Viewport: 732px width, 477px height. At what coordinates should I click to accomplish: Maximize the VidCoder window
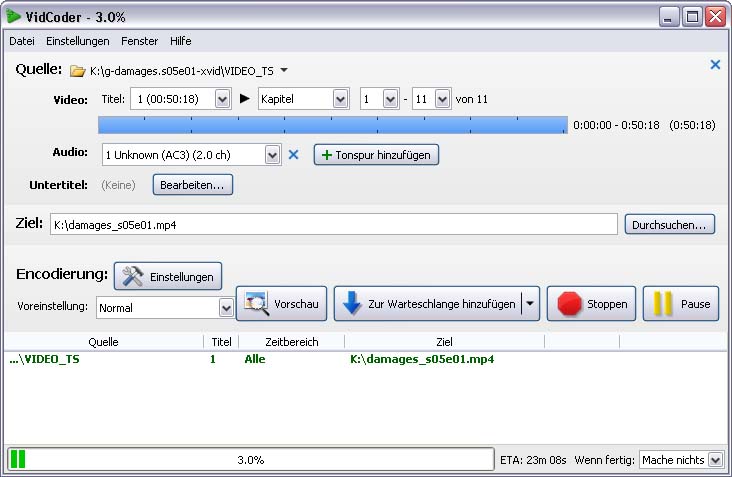point(692,17)
